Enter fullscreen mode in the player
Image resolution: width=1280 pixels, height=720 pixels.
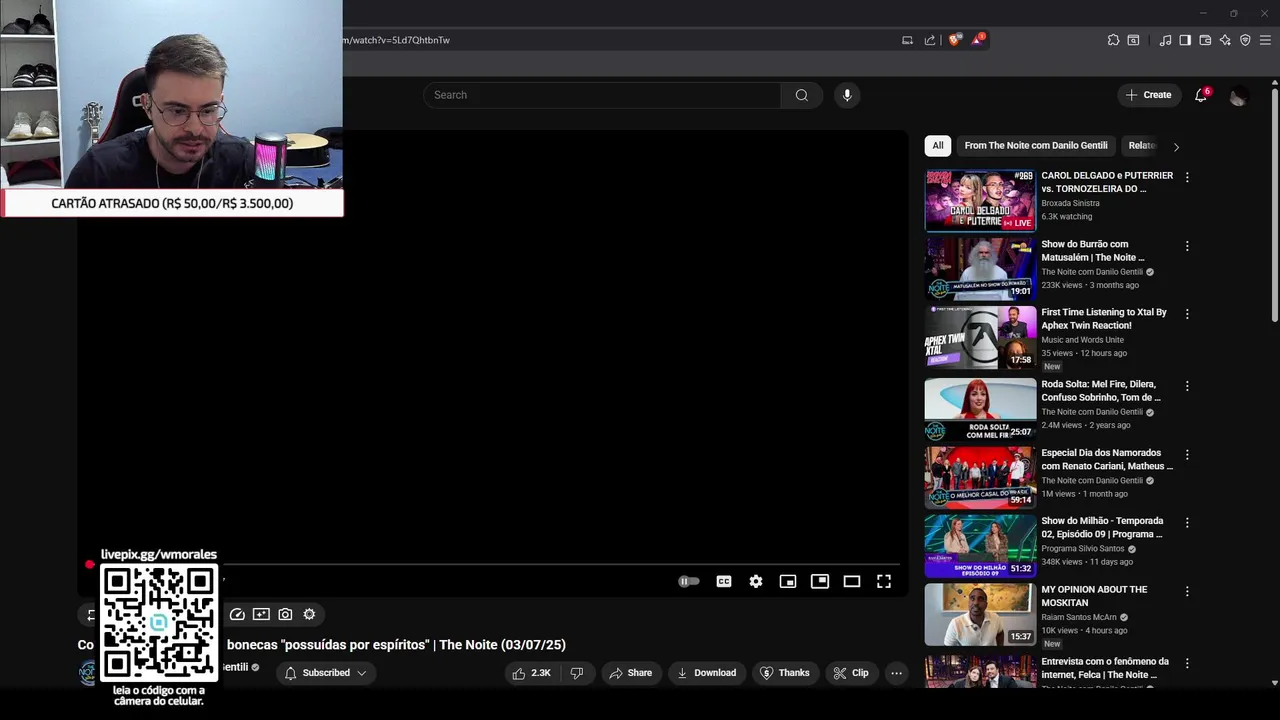tap(884, 581)
